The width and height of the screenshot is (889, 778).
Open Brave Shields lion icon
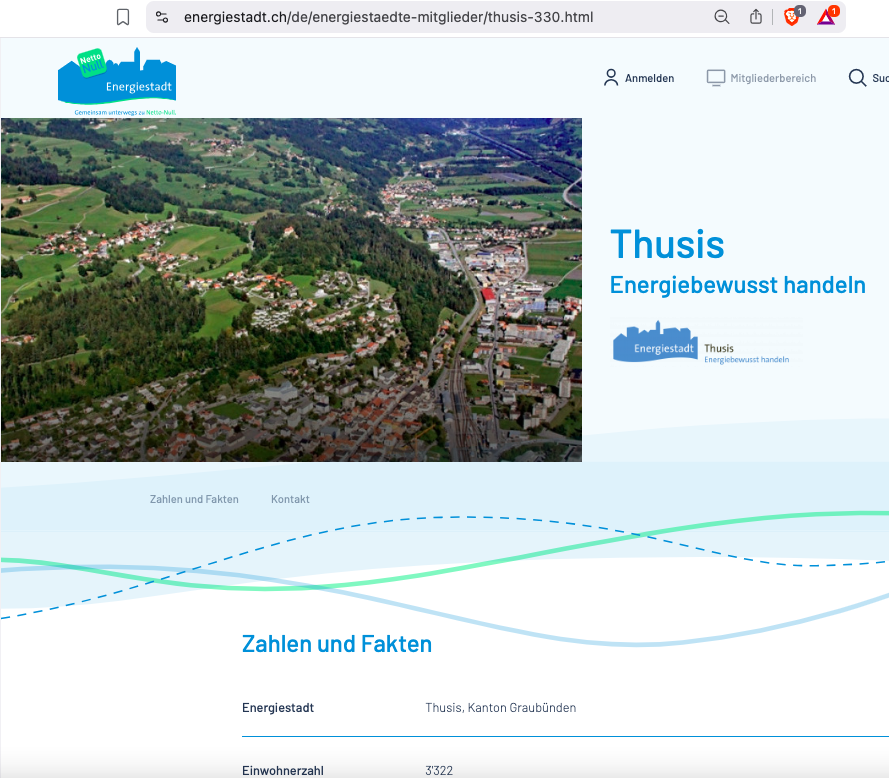tap(792, 17)
